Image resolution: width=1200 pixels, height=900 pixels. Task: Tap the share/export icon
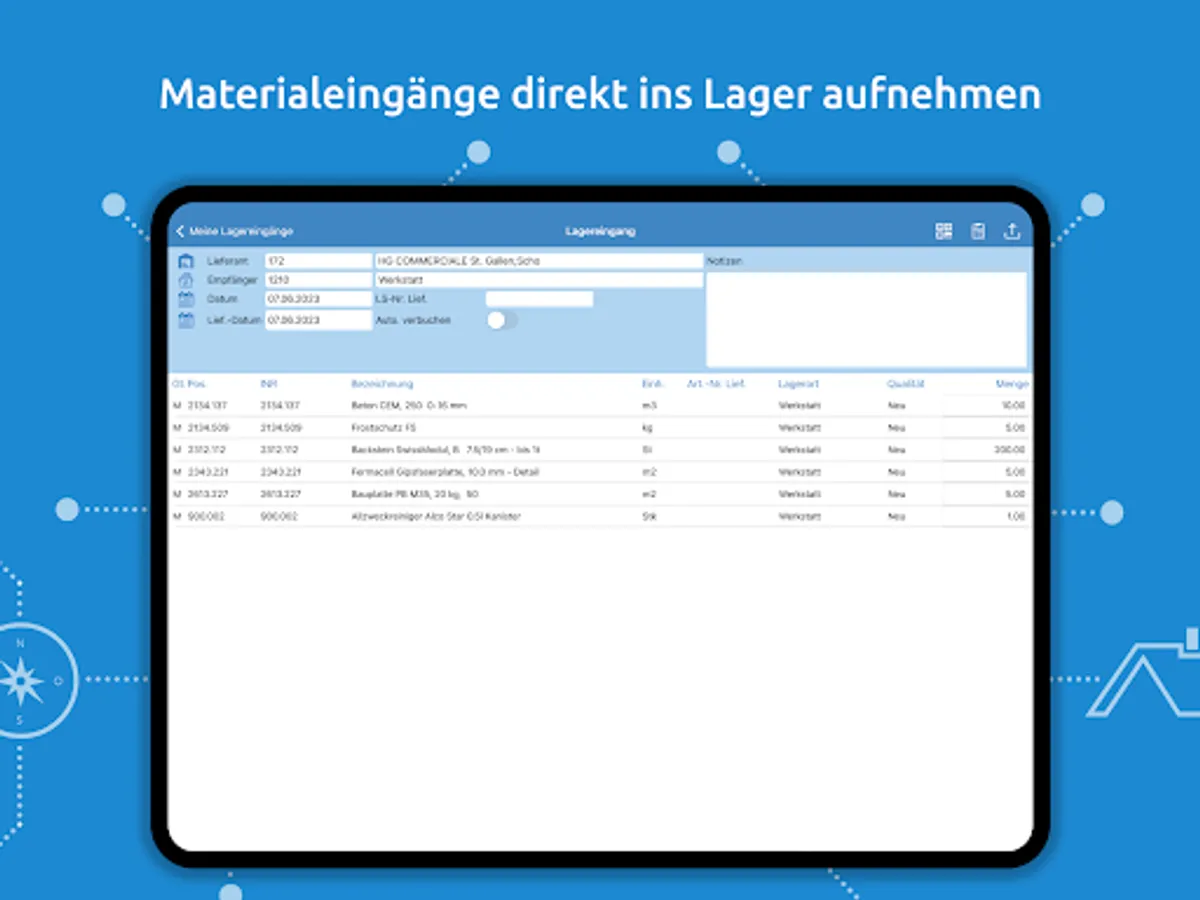(1012, 231)
